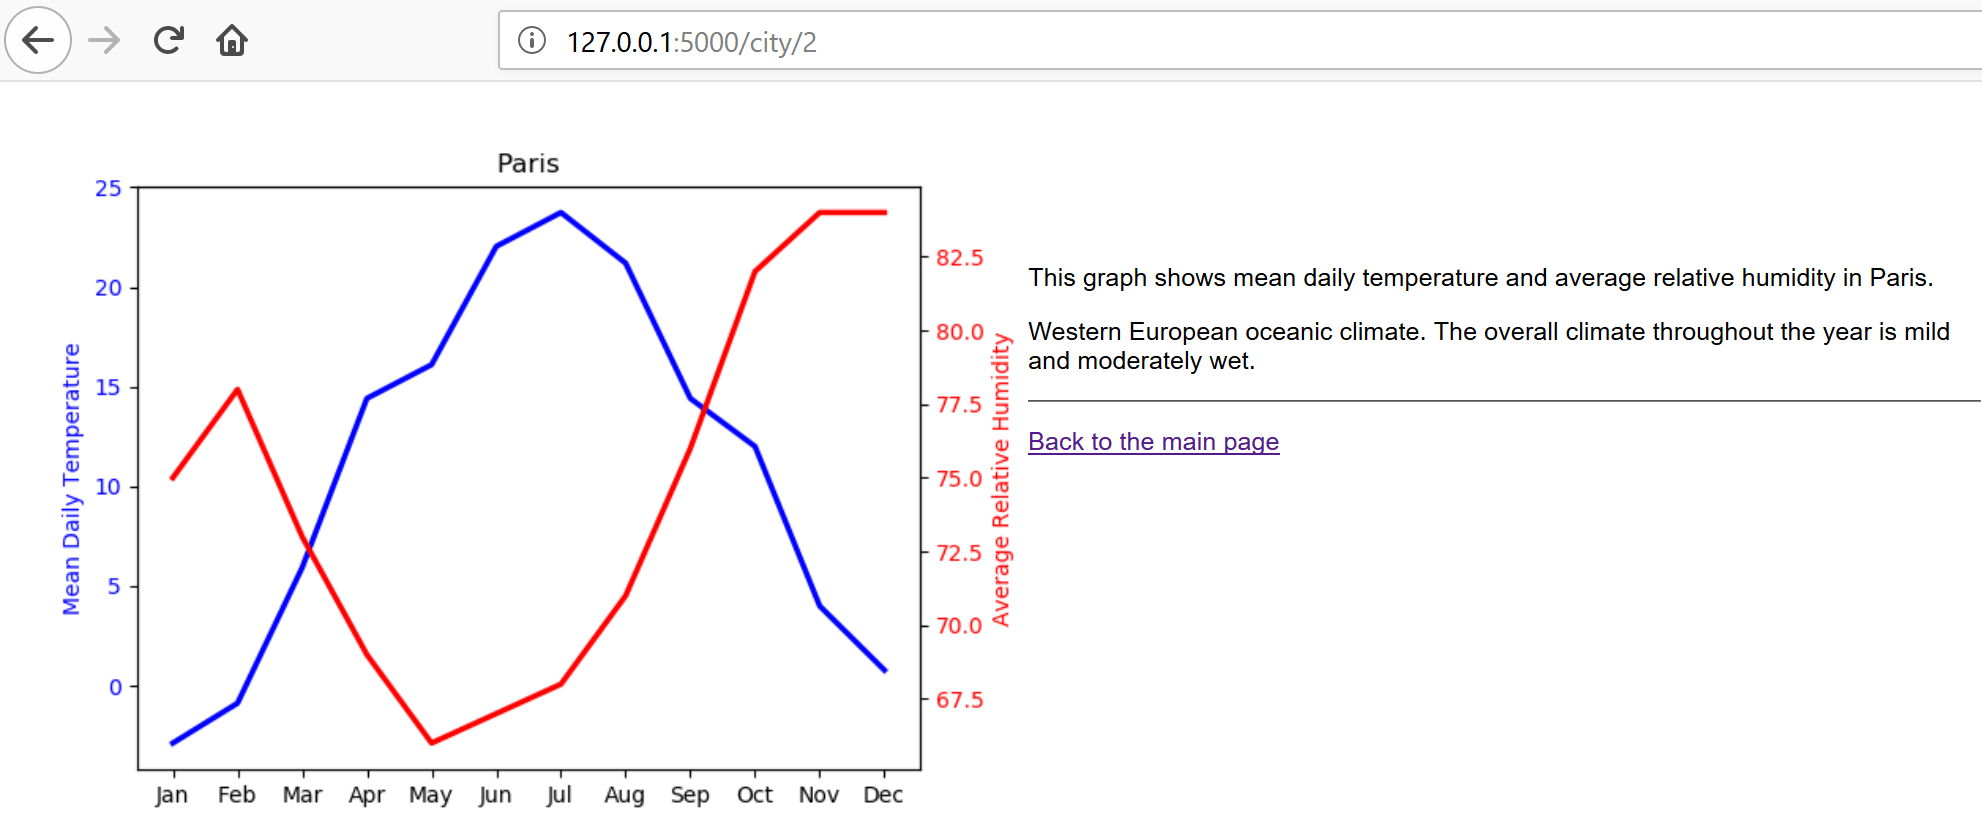Click the red humidity tick label '67.5'
Image resolution: width=1982 pixels, height=829 pixels.
960,700
